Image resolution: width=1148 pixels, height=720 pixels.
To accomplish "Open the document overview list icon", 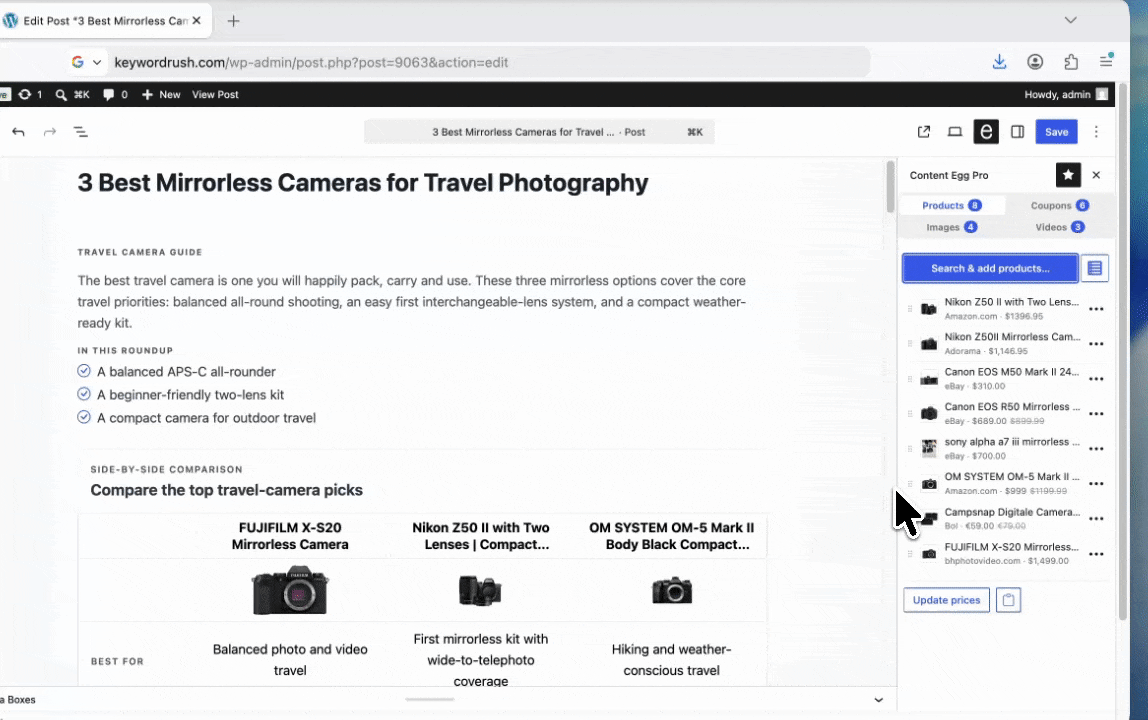I will click(x=81, y=132).
